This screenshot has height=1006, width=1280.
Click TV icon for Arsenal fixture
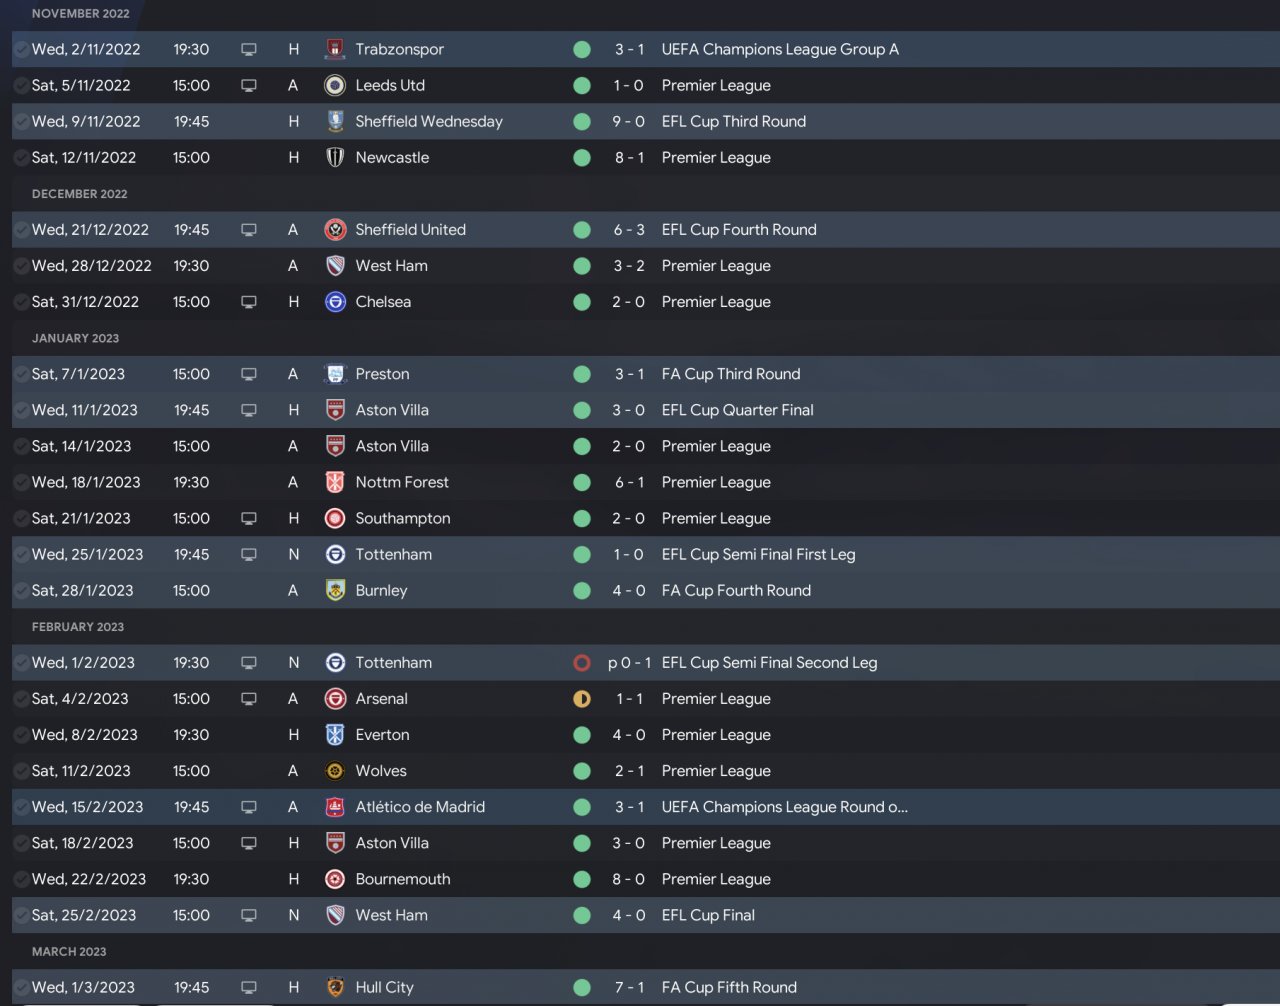(x=249, y=699)
